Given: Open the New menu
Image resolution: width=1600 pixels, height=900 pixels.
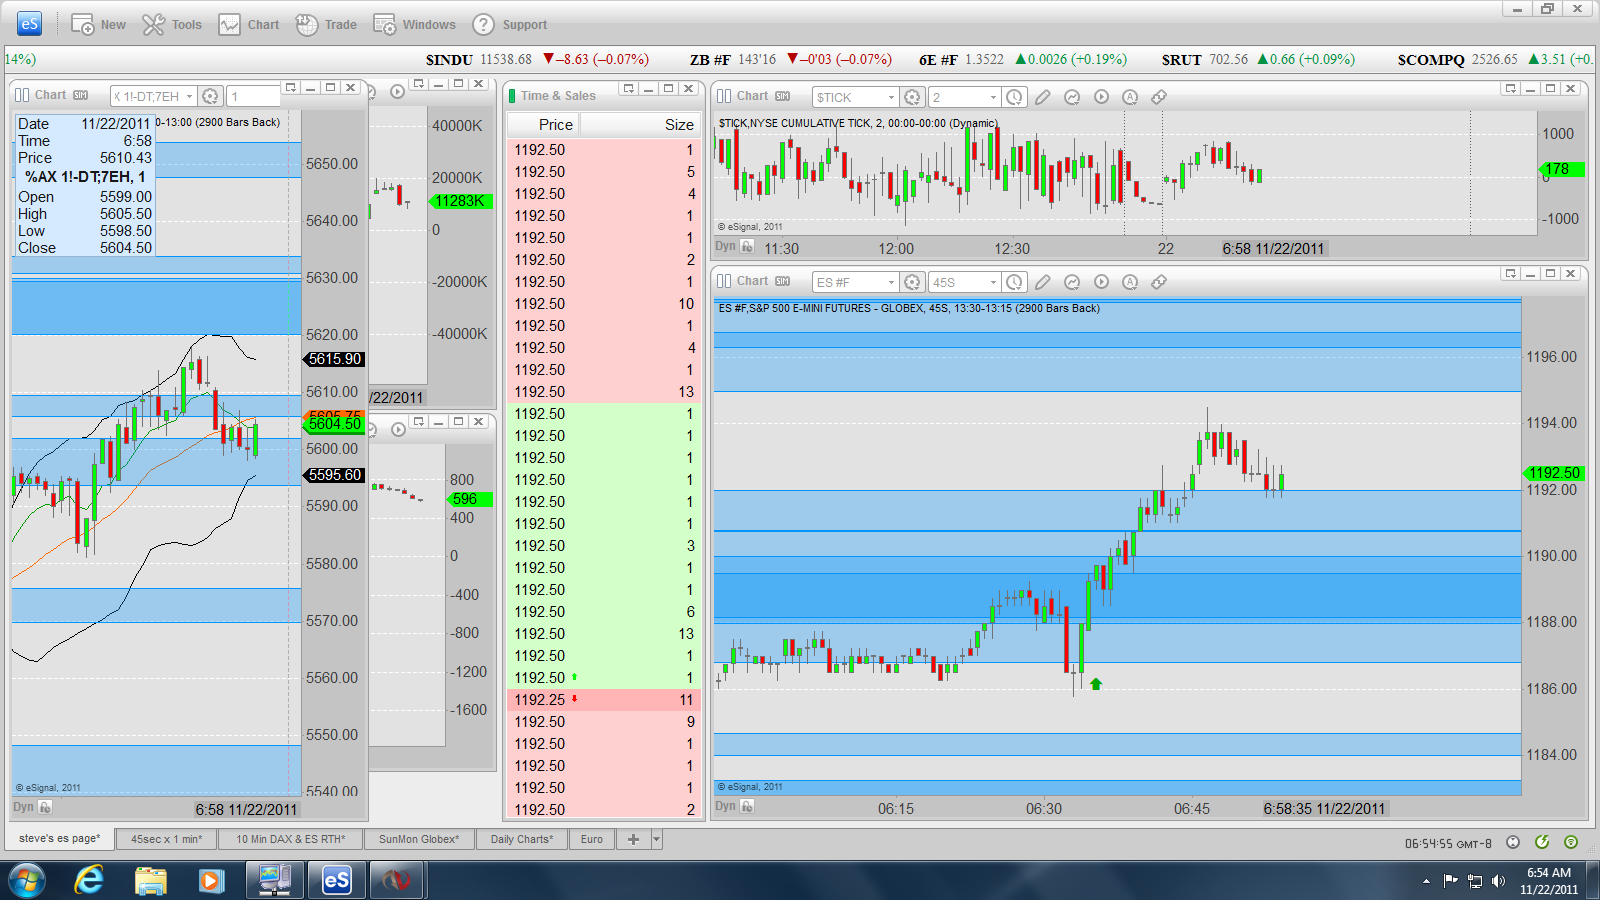Looking at the screenshot, I should click(x=98, y=25).
